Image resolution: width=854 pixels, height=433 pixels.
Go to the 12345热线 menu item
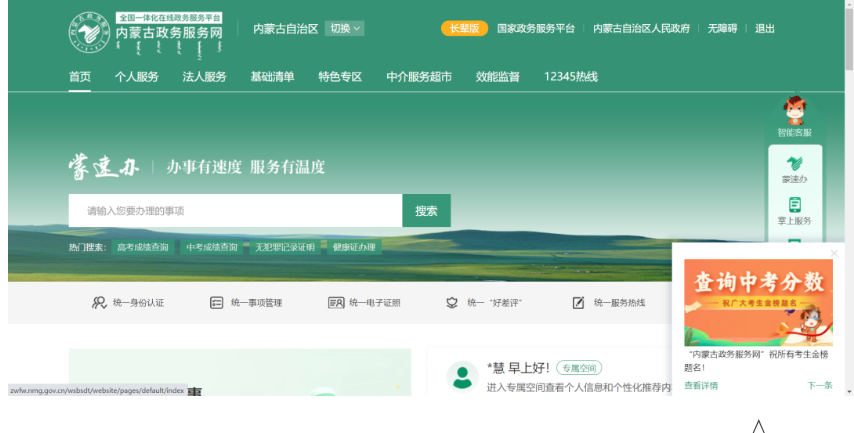coord(570,77)
